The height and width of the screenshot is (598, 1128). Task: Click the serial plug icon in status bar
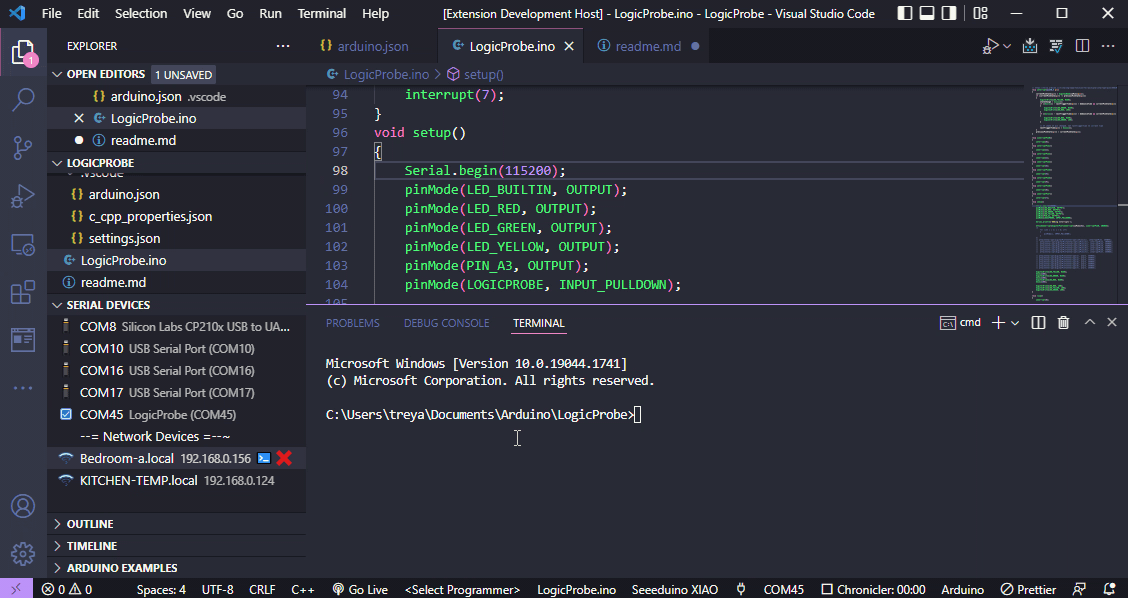(x=740, y=589)
